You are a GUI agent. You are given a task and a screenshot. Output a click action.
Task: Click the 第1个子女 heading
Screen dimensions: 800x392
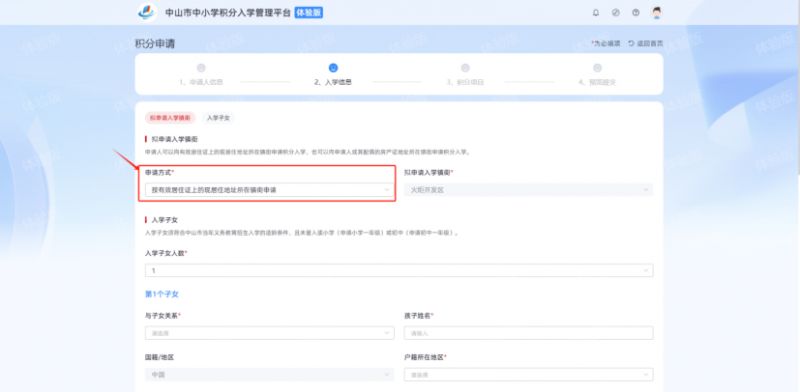point(162,295)
